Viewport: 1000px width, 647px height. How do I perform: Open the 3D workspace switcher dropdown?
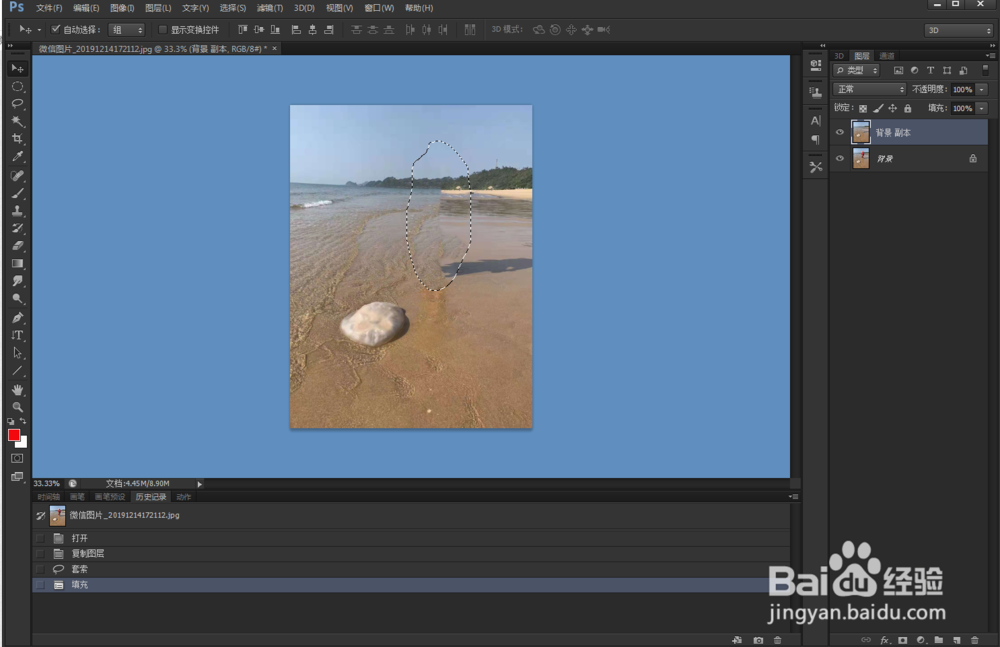[x=960, y=30]
